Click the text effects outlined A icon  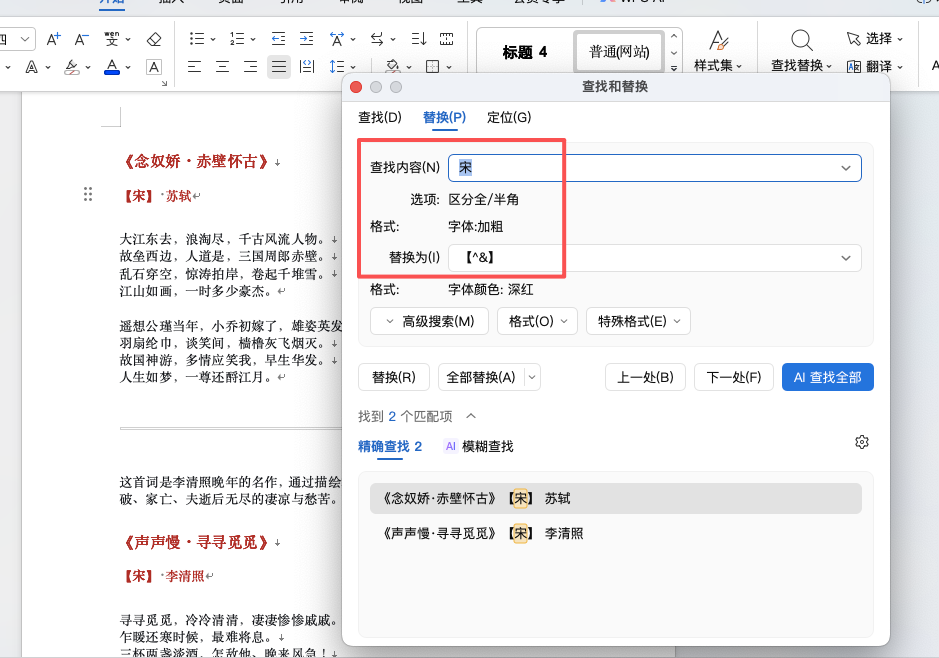tap(32, 67)
